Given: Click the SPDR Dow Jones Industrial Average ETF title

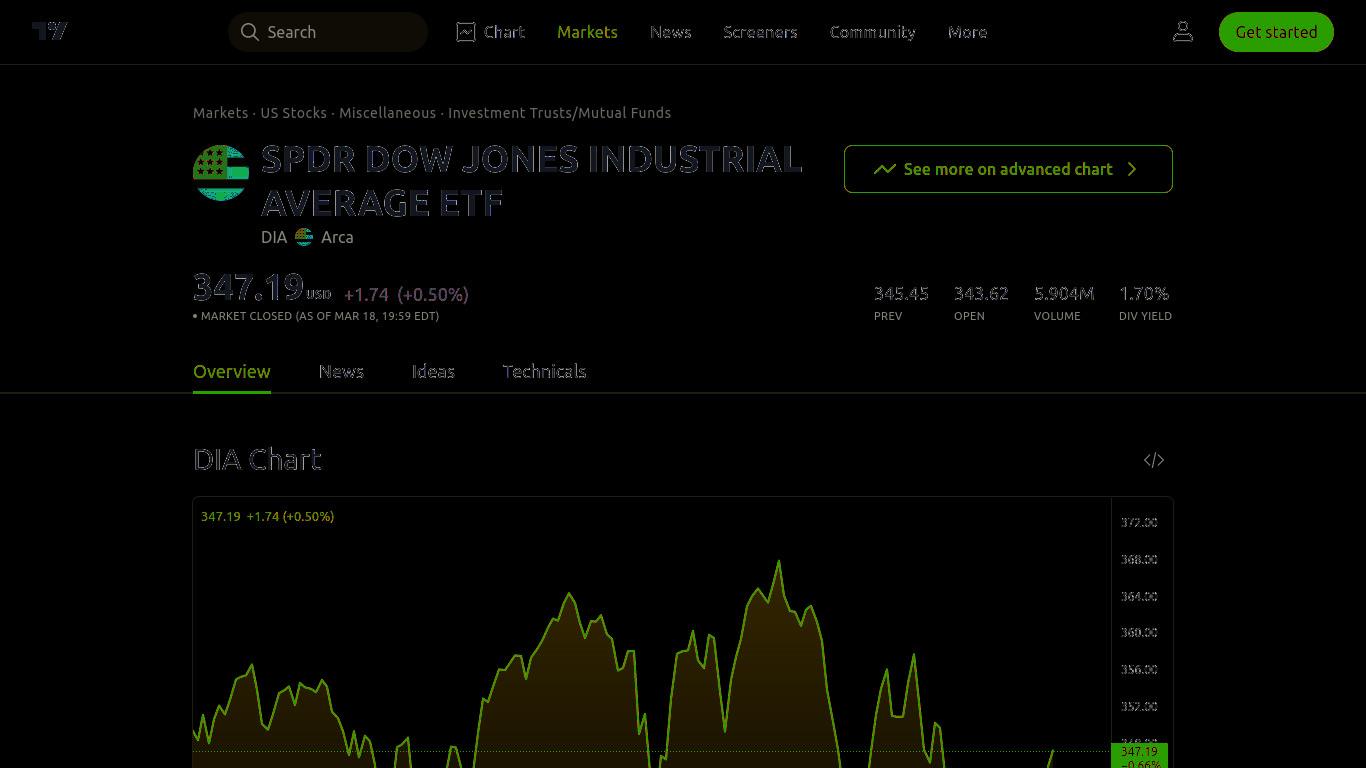Looking at the screenshot, I should [532, 181].
